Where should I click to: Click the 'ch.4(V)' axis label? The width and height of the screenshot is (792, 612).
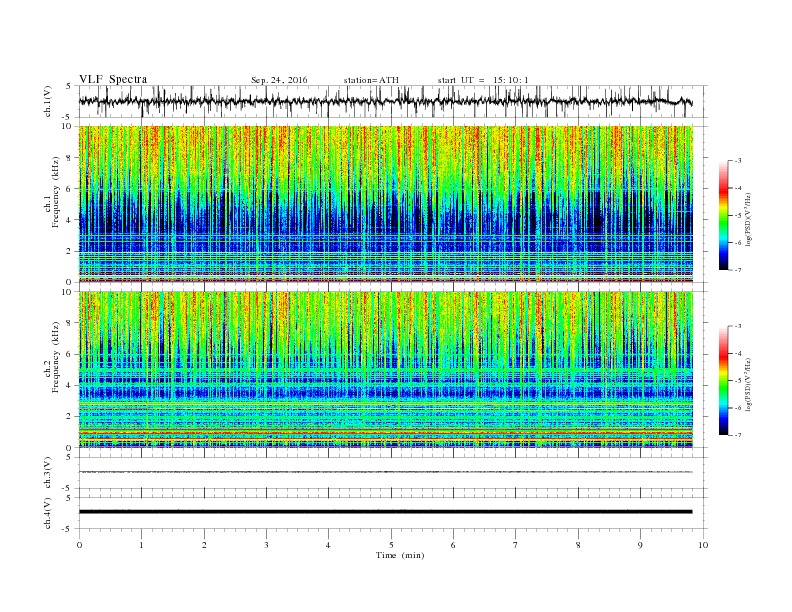[47, 513]
